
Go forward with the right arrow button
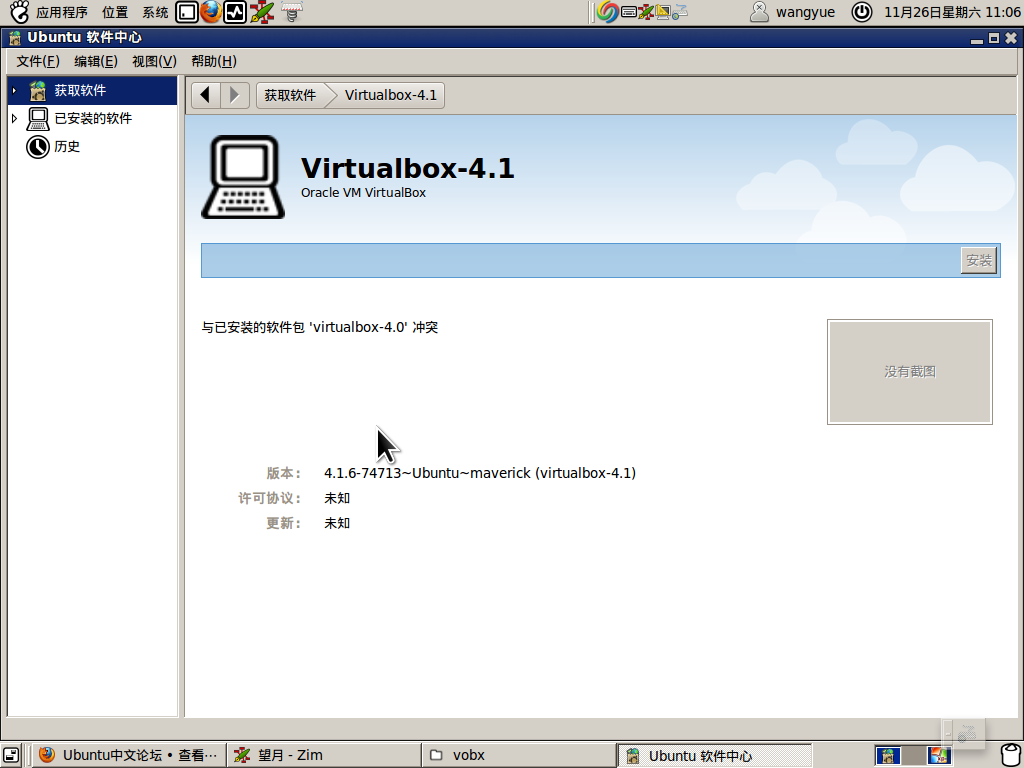235,95
